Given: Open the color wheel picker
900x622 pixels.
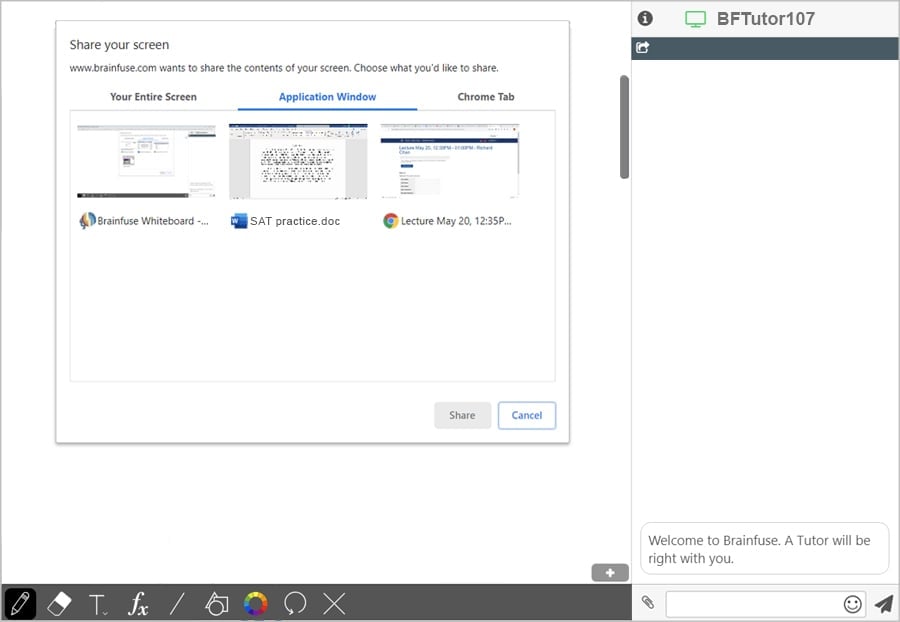Looking at the screenshot, I should coord(256,603).
